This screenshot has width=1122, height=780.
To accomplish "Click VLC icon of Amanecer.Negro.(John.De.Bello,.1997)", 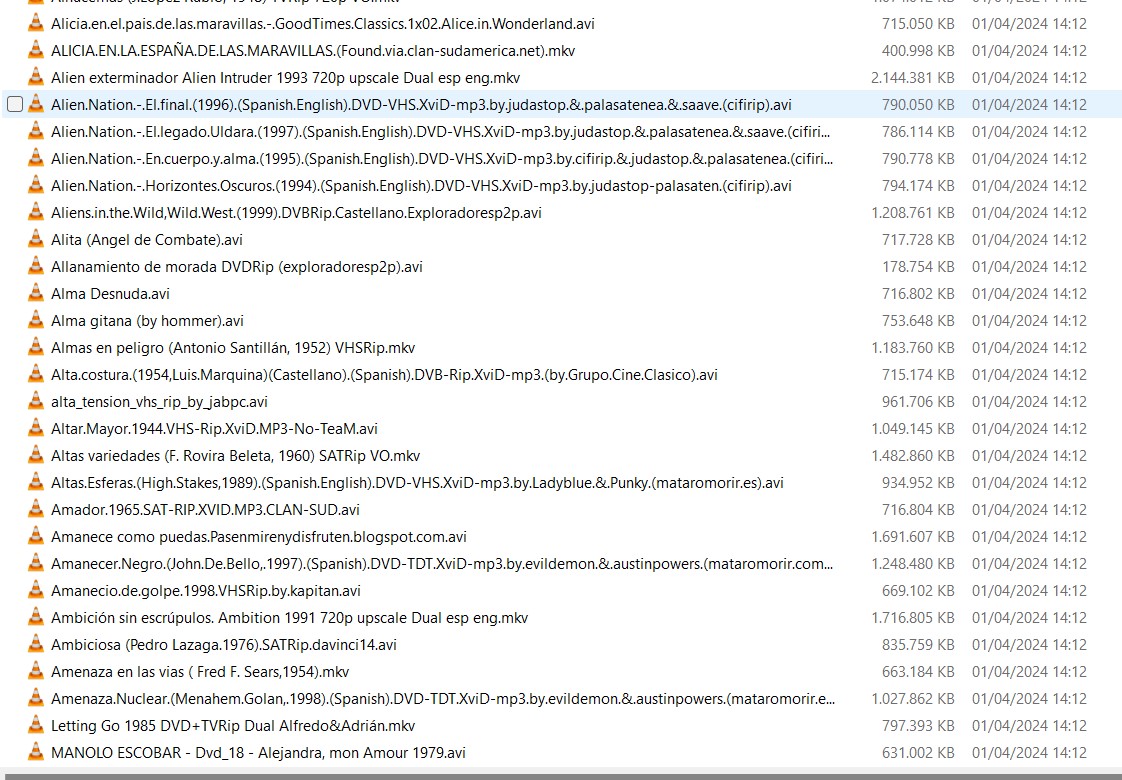I will 35,564.
